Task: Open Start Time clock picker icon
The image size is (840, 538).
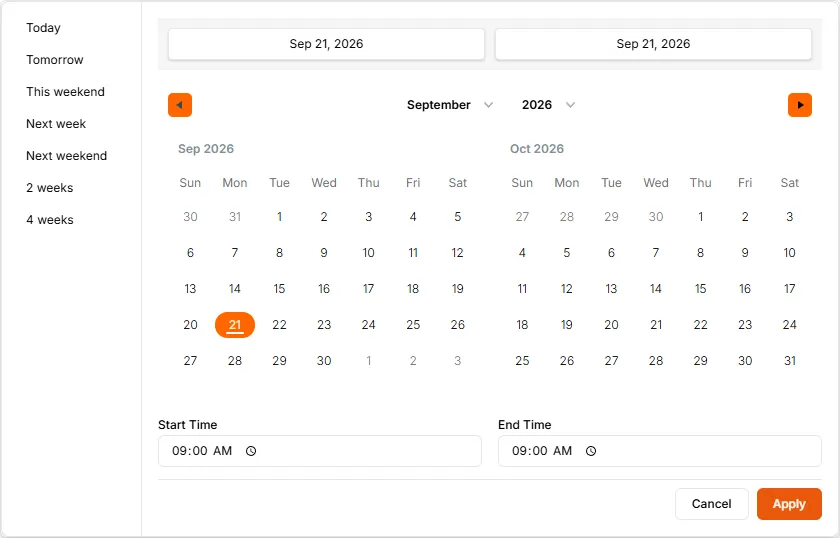Action: pyautogui.click(x=251, y=451)
